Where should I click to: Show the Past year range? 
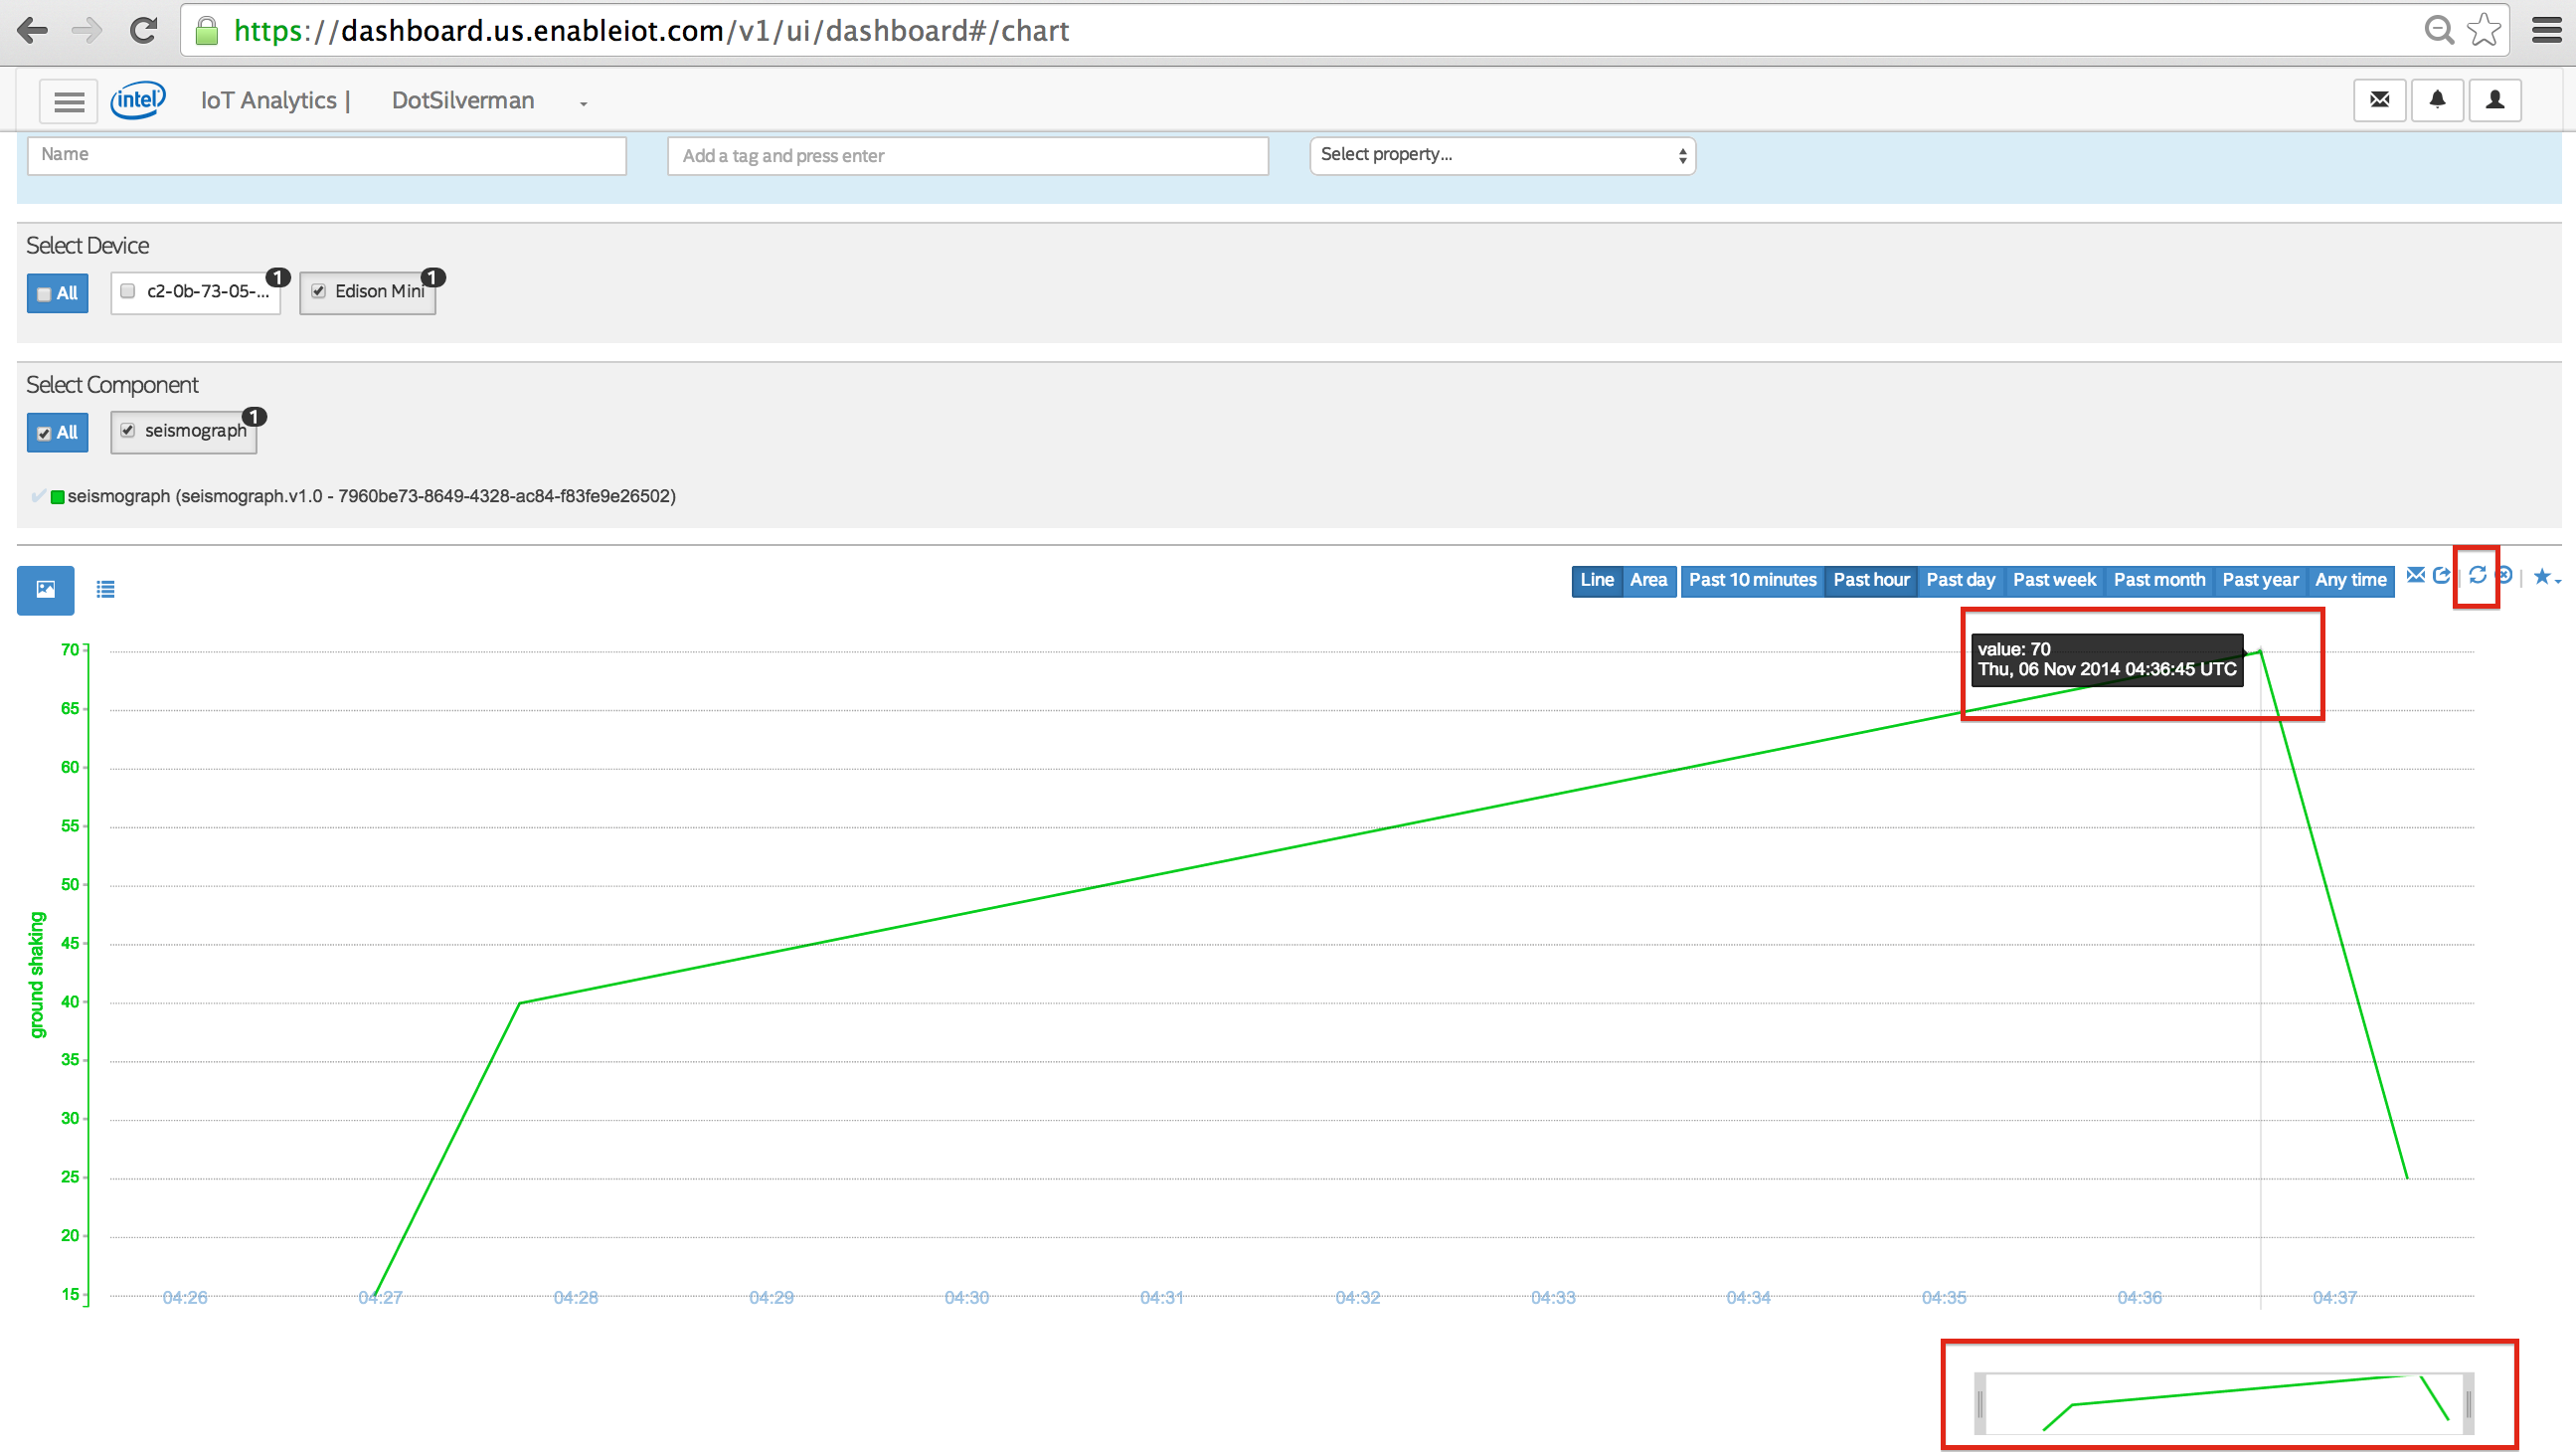(x=2260, y=580)
